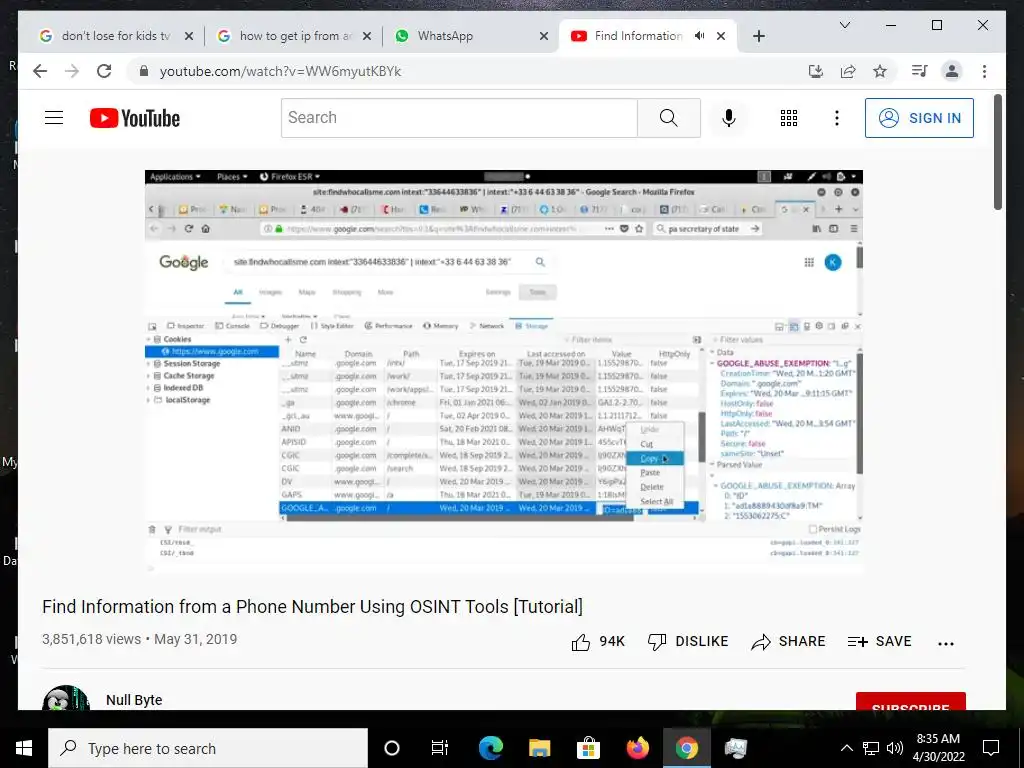1024x768 pixels.
Task: Click the install app icon in address bar
Action: 816,71
